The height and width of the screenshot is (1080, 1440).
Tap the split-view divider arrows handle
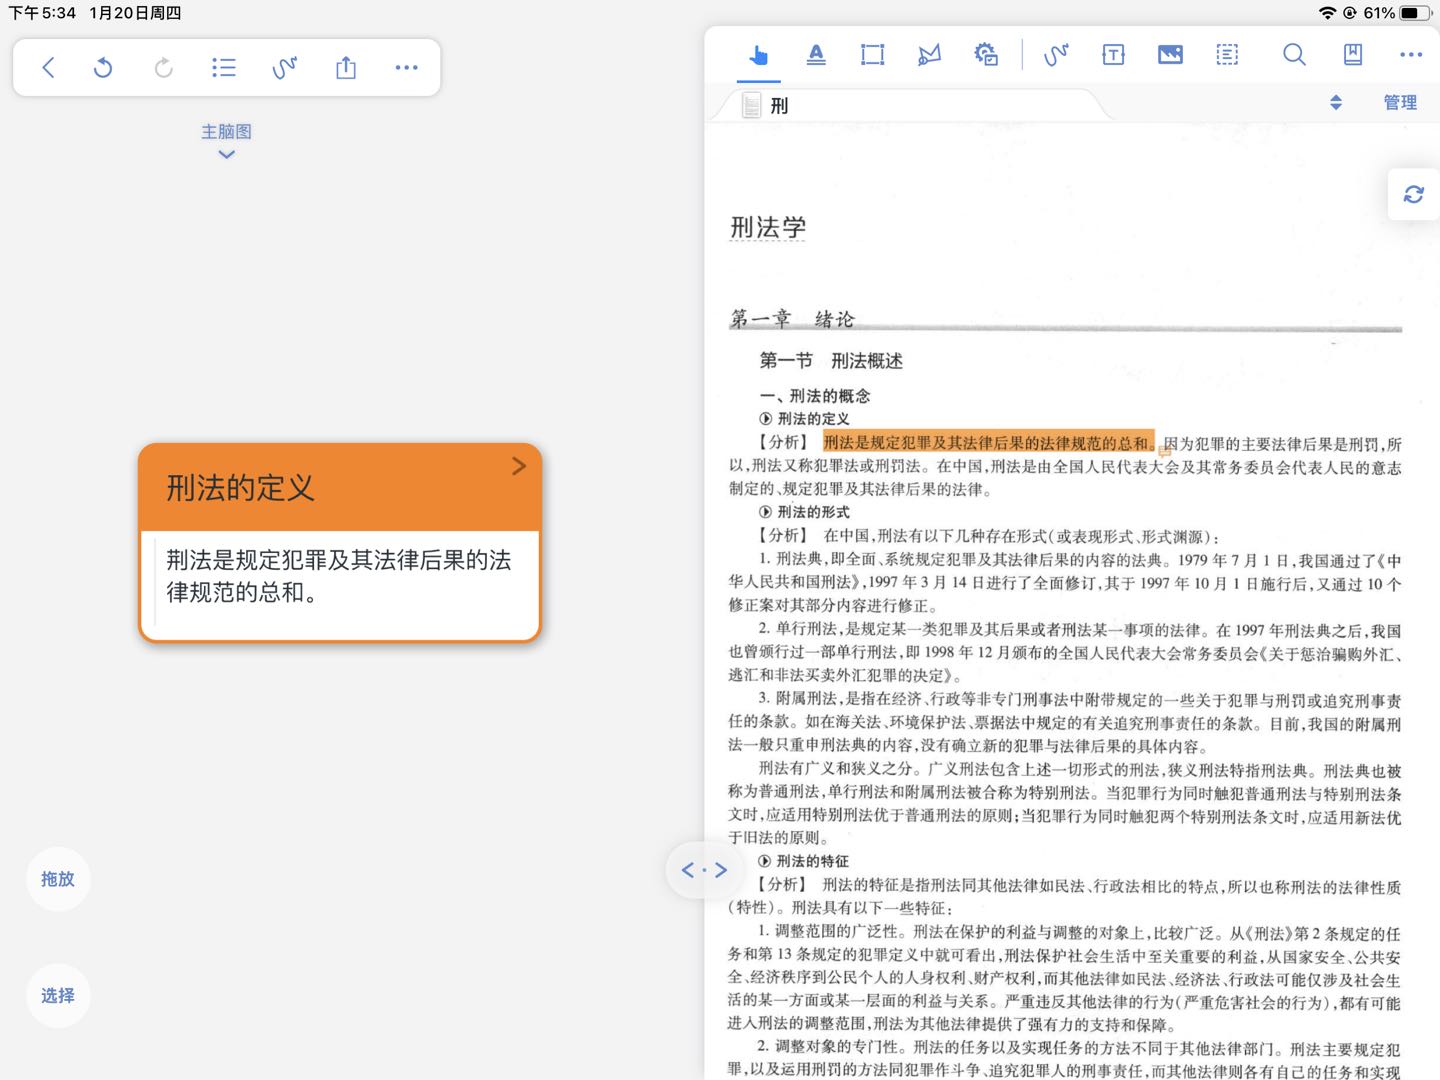[704, 870]
